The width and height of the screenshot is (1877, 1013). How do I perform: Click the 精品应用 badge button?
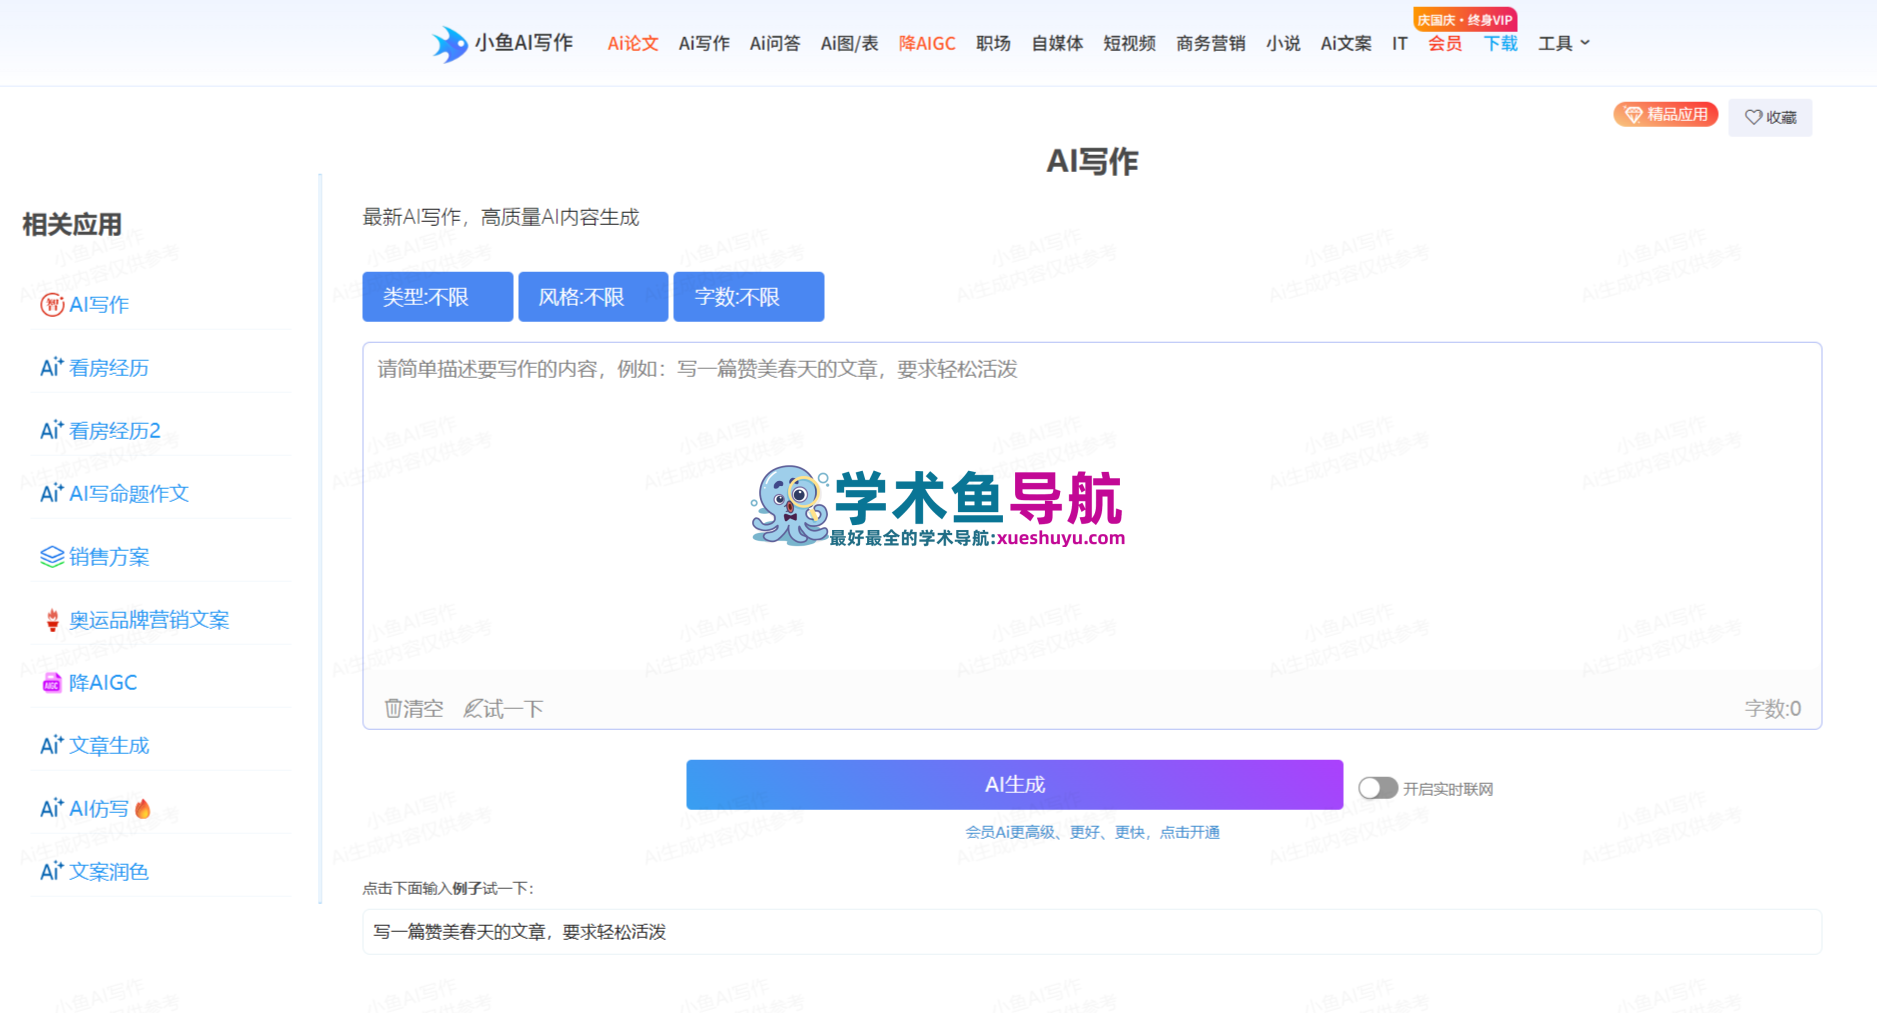[x=1665, y=115]
